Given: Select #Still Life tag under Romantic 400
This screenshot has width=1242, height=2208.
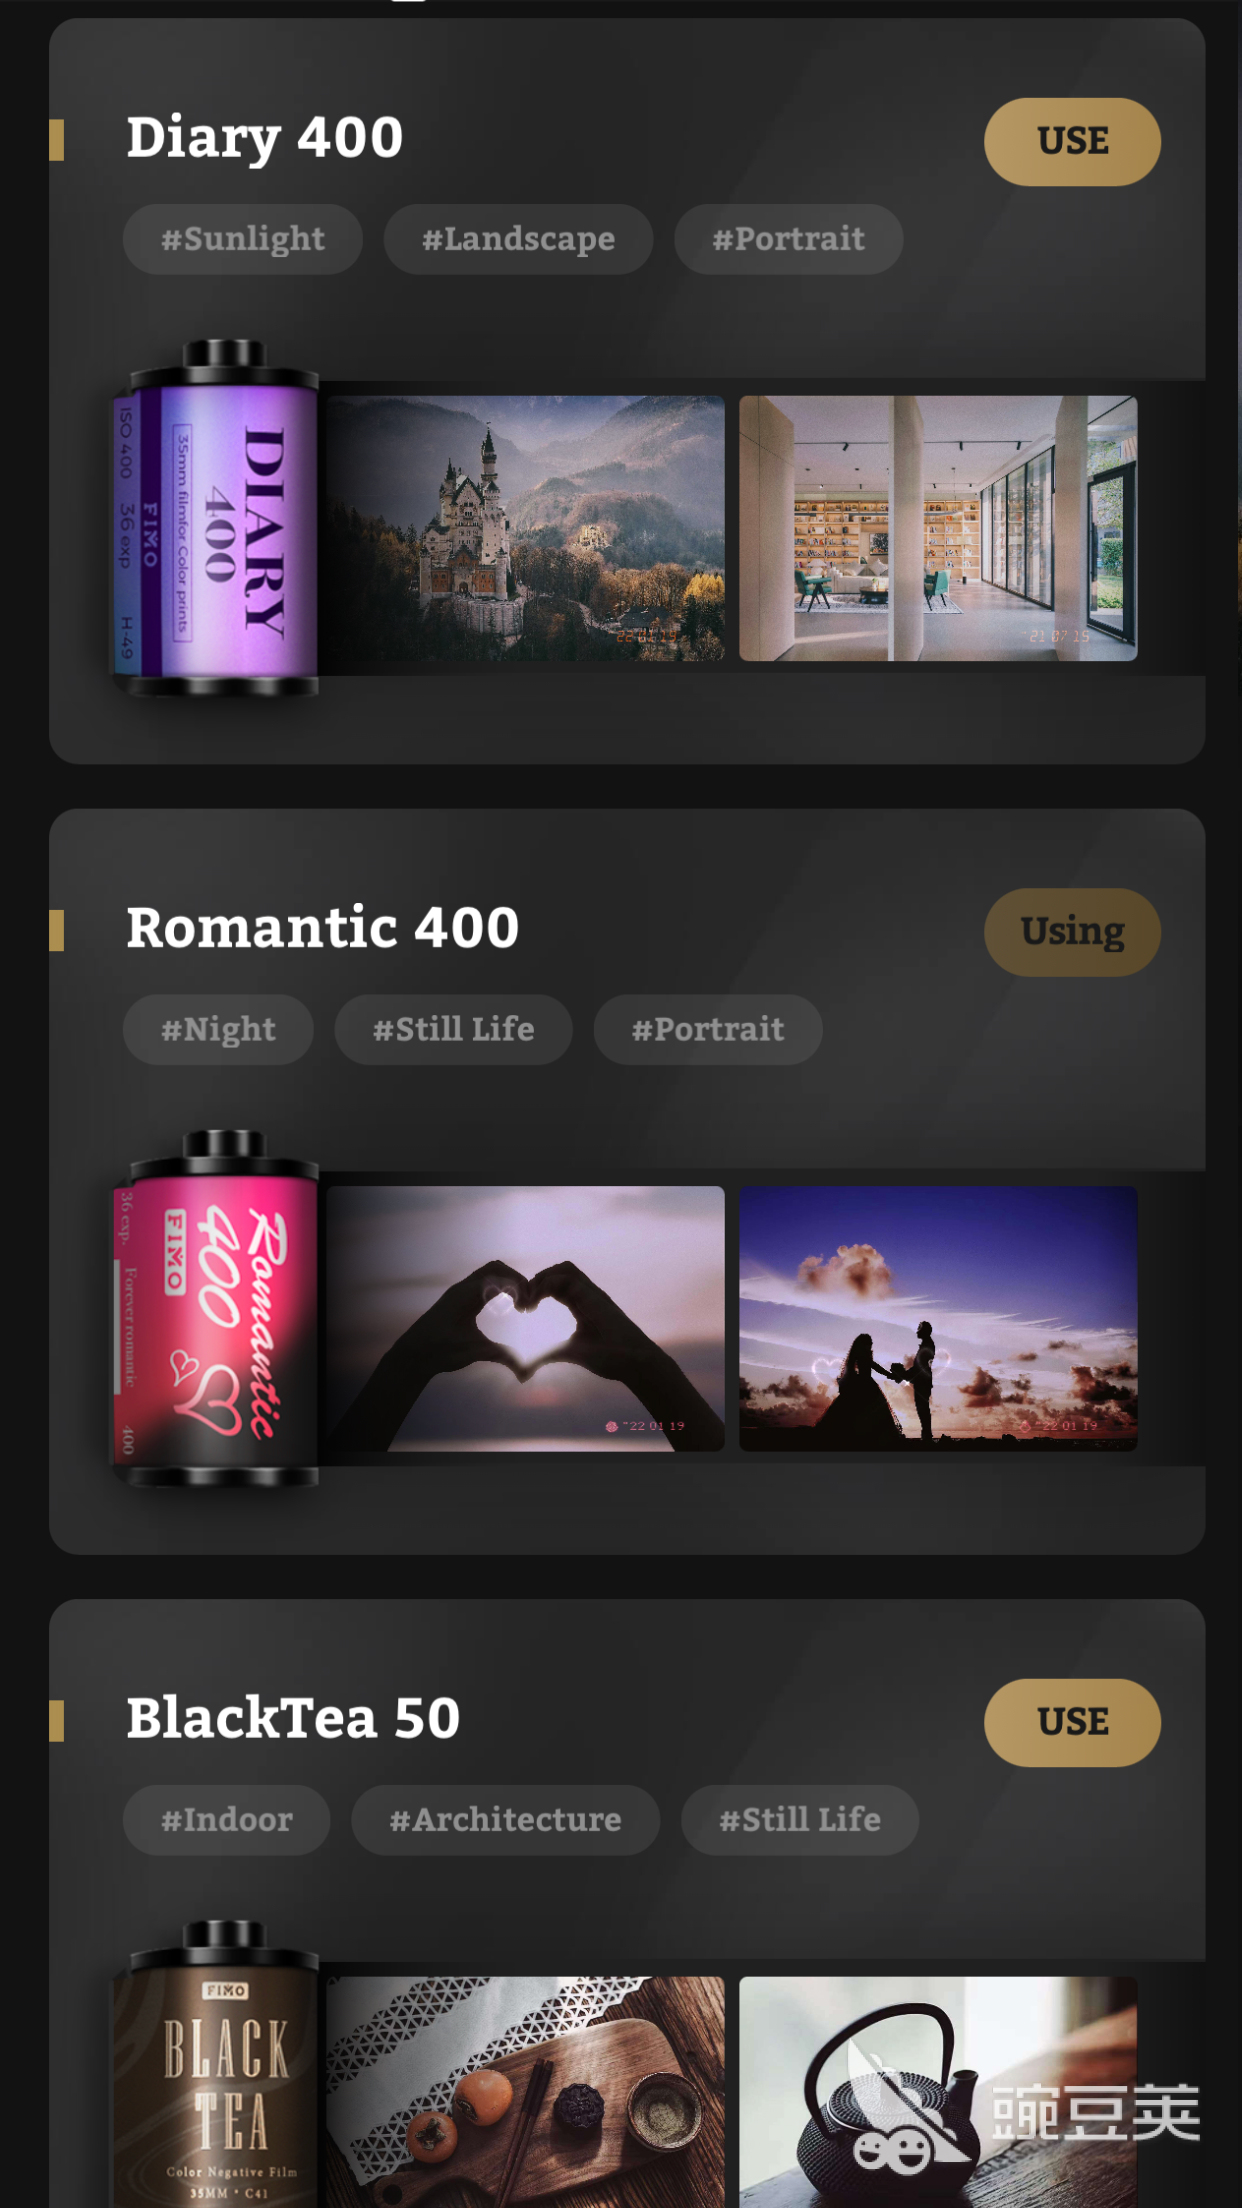Looking at the screenshot, I should point(453,1029).
